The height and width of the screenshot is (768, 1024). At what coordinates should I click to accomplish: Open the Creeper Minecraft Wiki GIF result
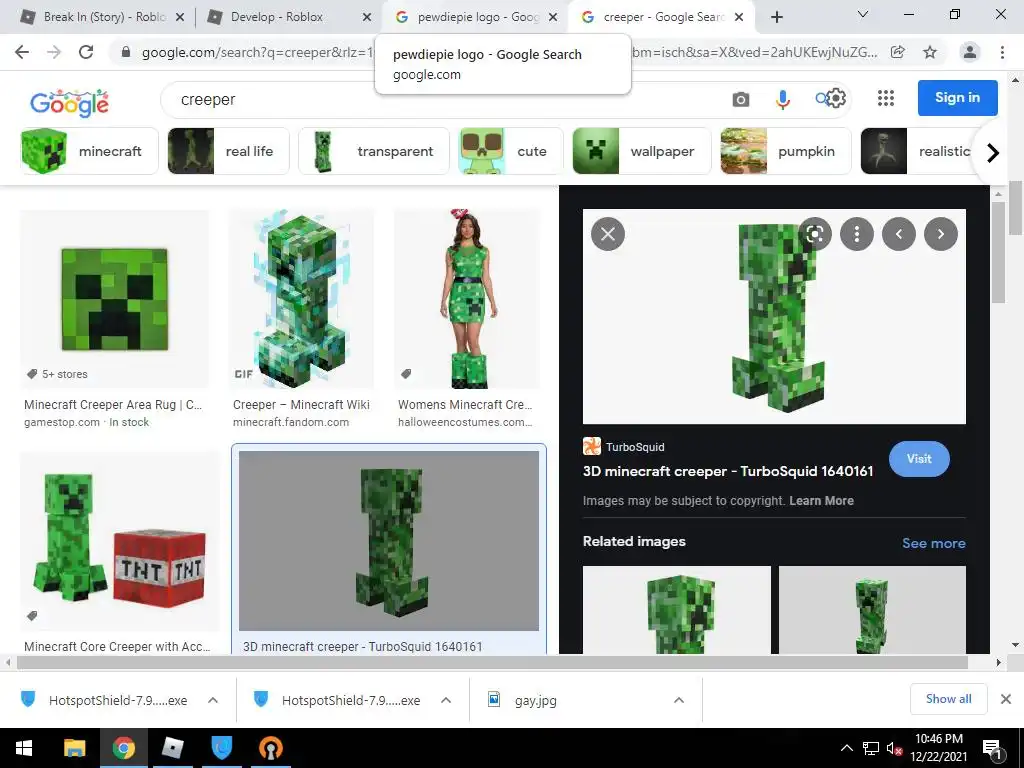coord(301,299)
